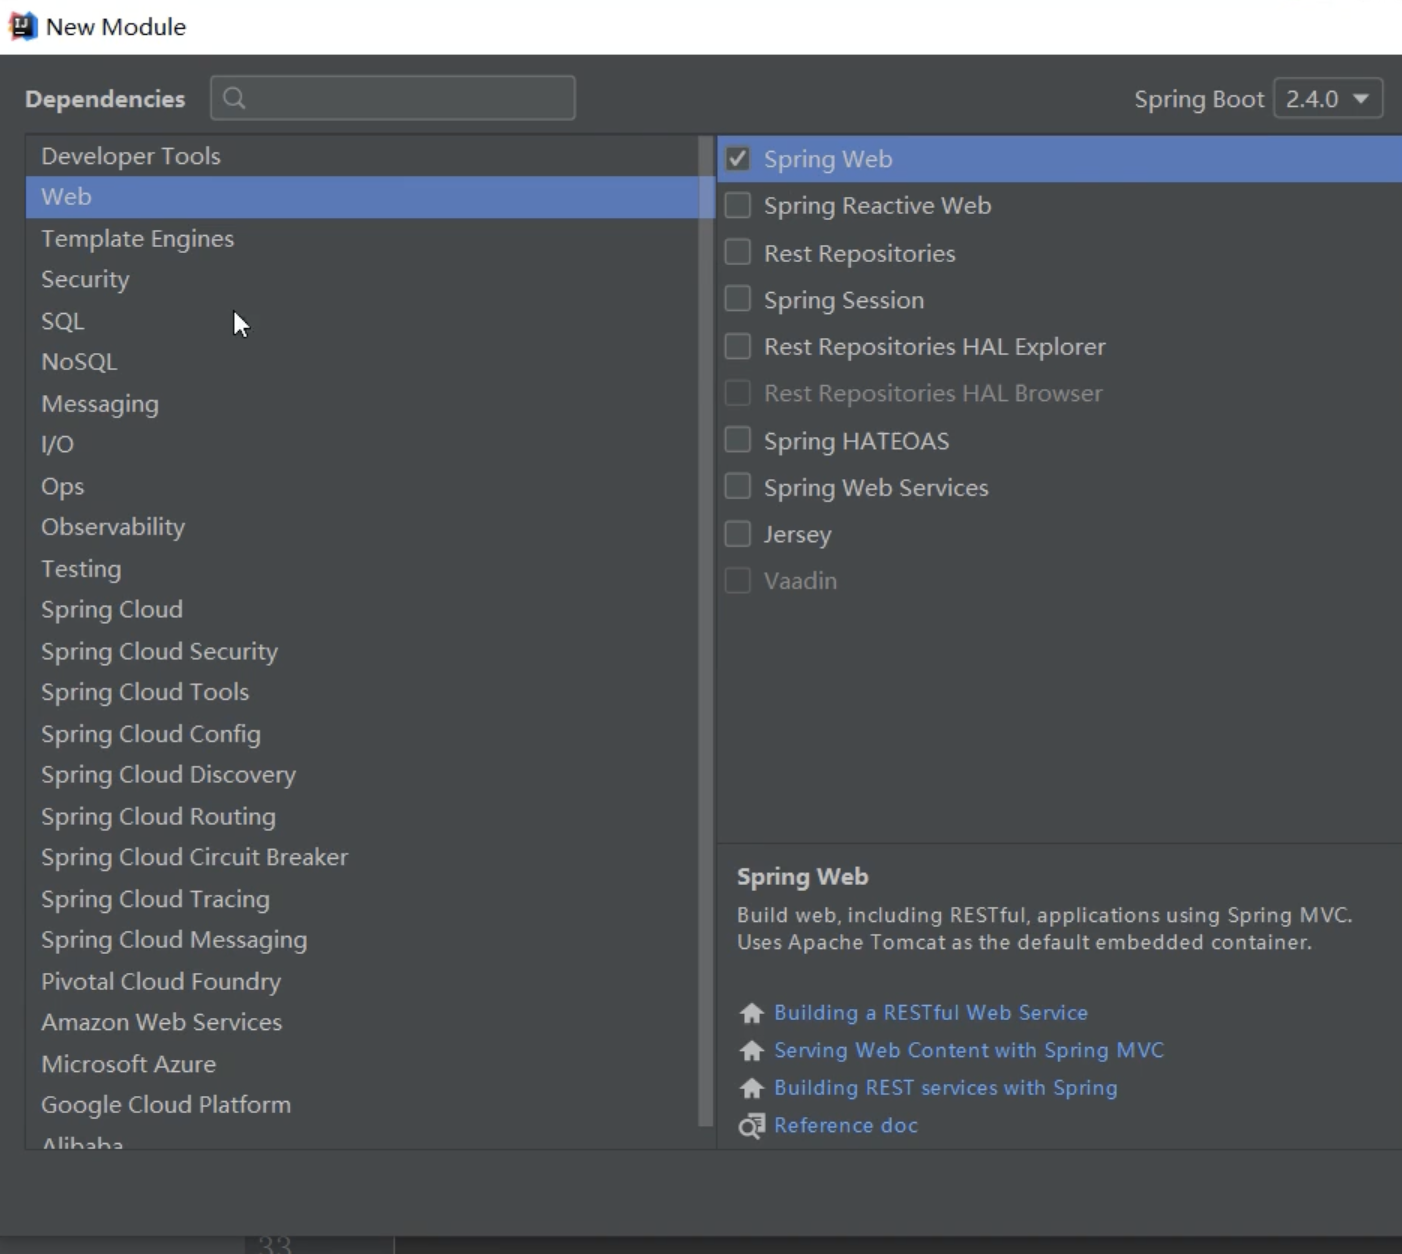Open Spring Cloud Circuit Breaker category
Viewport: 1402px width, 1254px height.
pos(364,857)
